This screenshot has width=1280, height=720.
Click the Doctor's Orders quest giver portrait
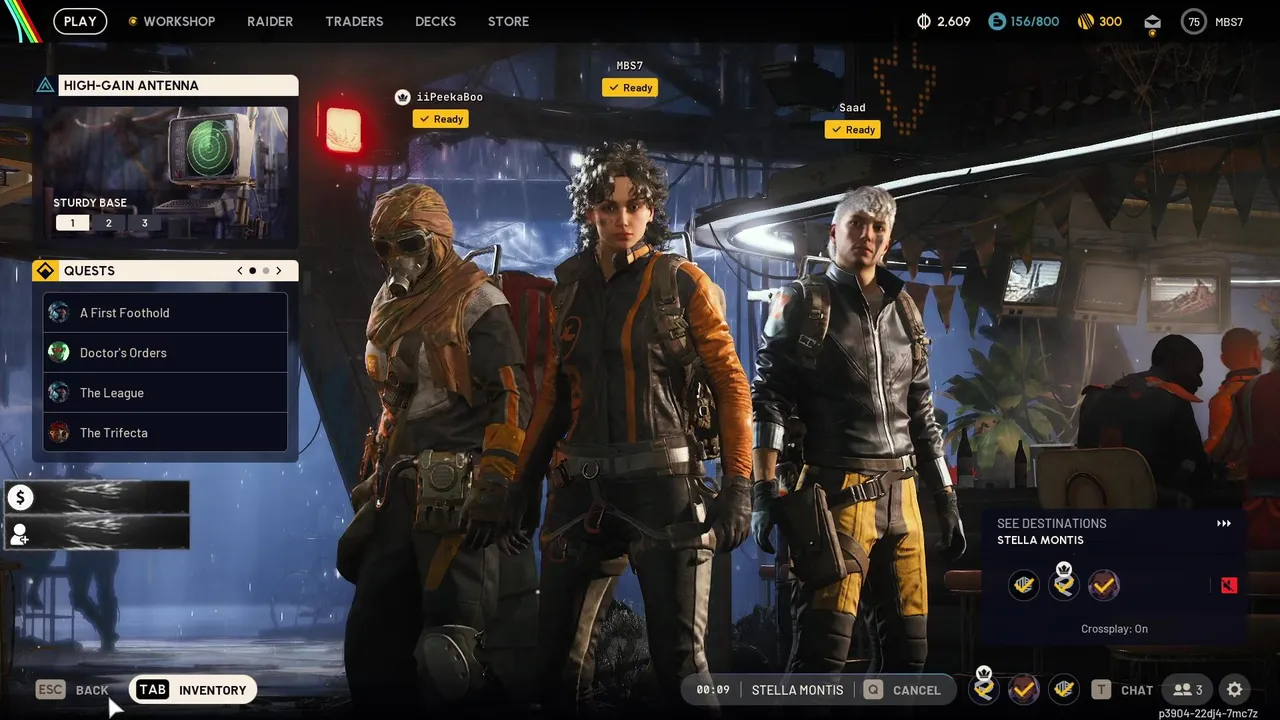(59, 352)
